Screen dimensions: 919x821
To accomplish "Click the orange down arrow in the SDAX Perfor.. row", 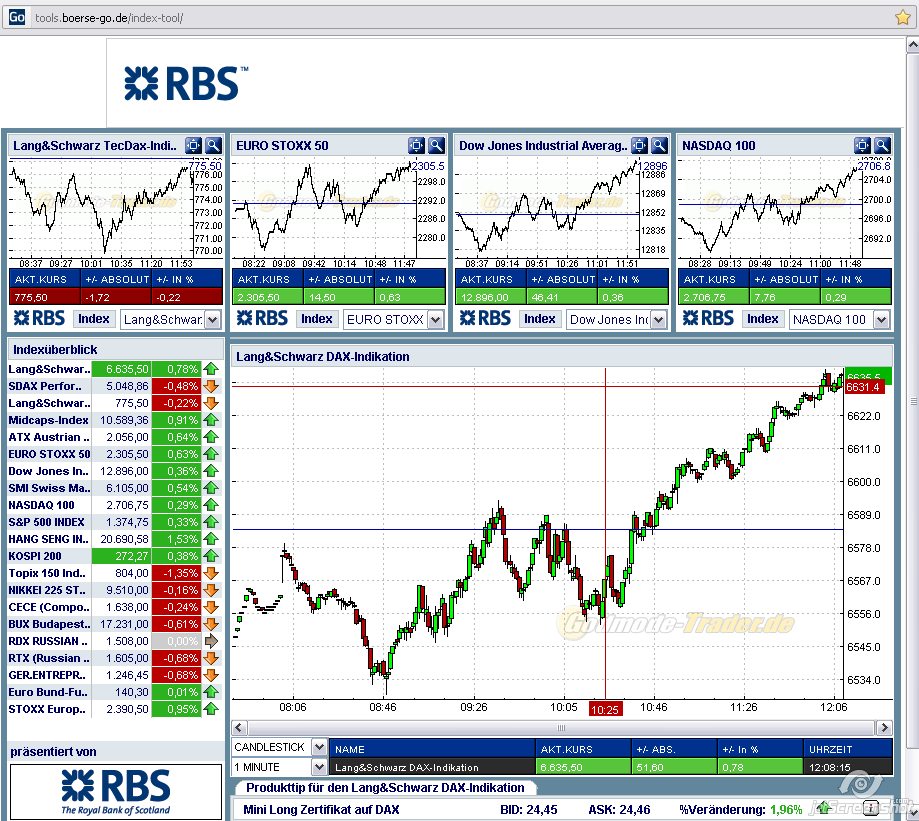I will 211,386.
